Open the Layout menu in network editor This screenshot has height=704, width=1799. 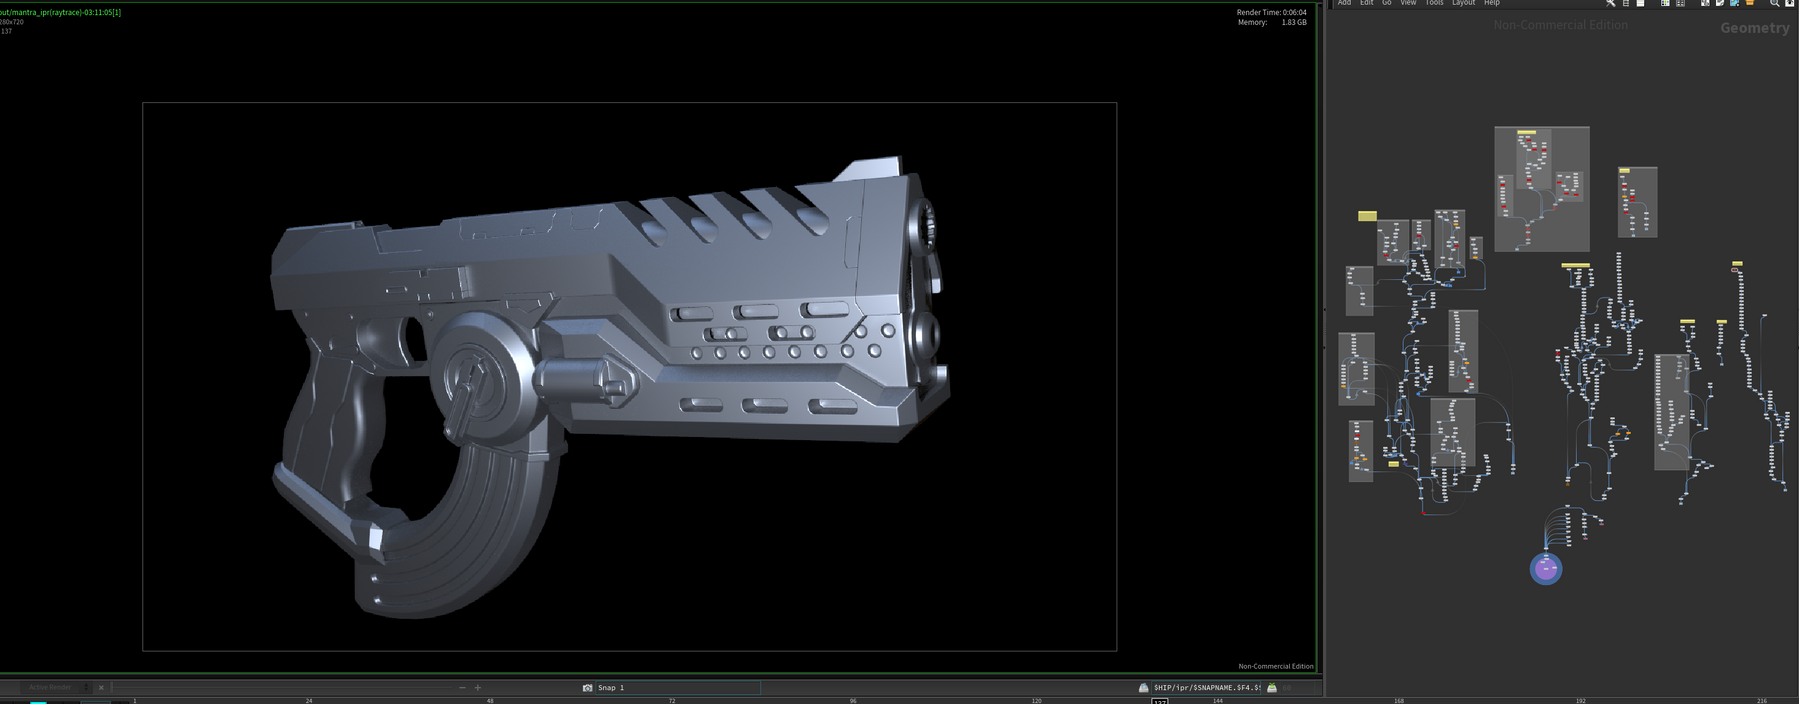click(x=1463, y=3)
